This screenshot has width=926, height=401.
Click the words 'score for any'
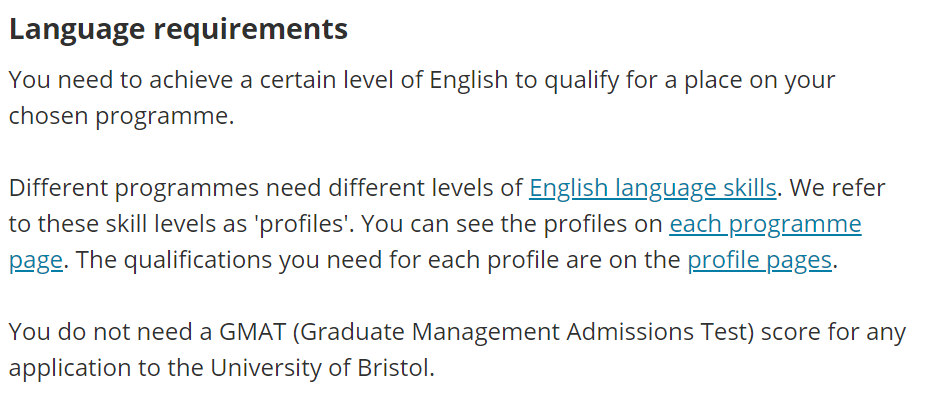click(x=833, y=332)
